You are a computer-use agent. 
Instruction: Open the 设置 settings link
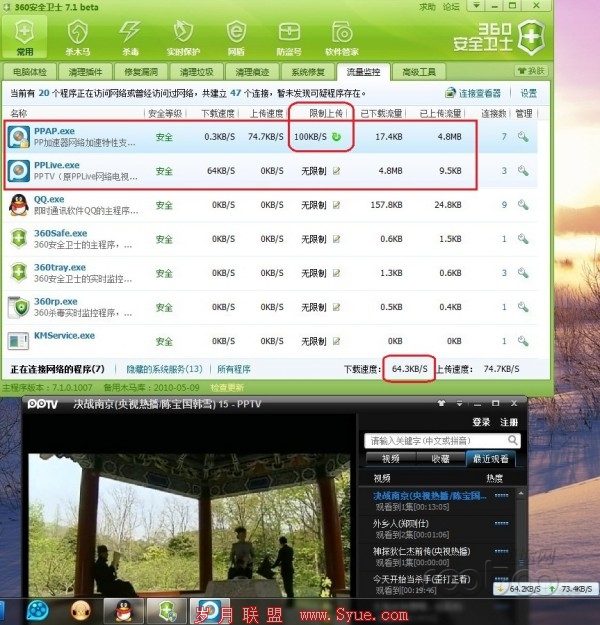pos(529,93)
